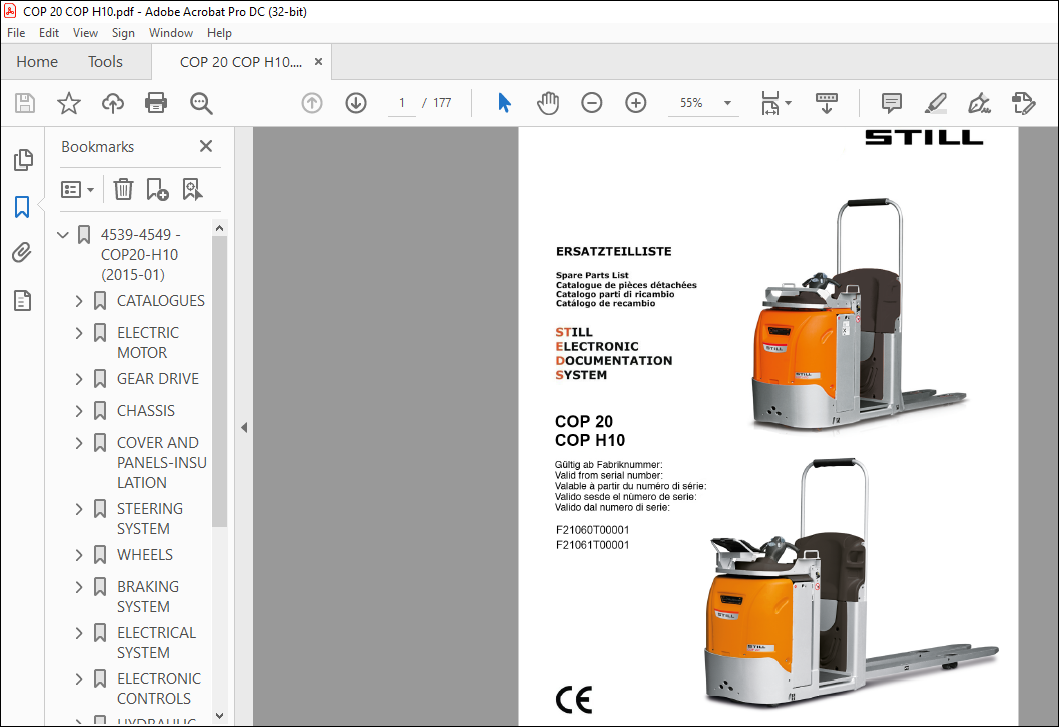1059x727 pixels.
Task: Select the GEAR DRIVE bookmark label
Action: 158,379
